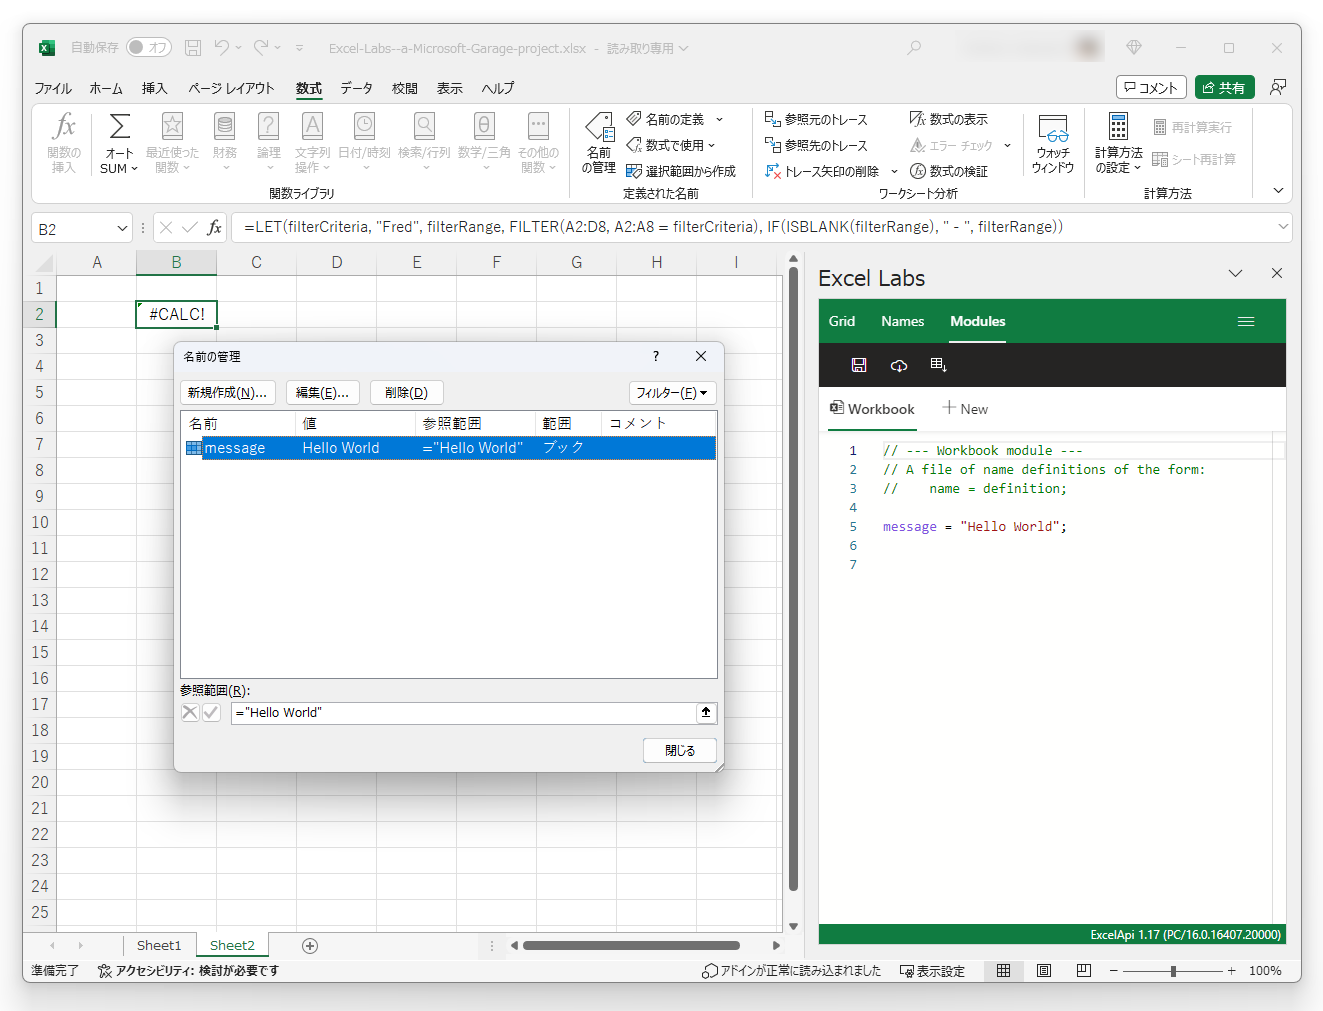Open the フィルター dropdown in 名前の管理
The image size is (1323, 1011).
click(672, 392)
